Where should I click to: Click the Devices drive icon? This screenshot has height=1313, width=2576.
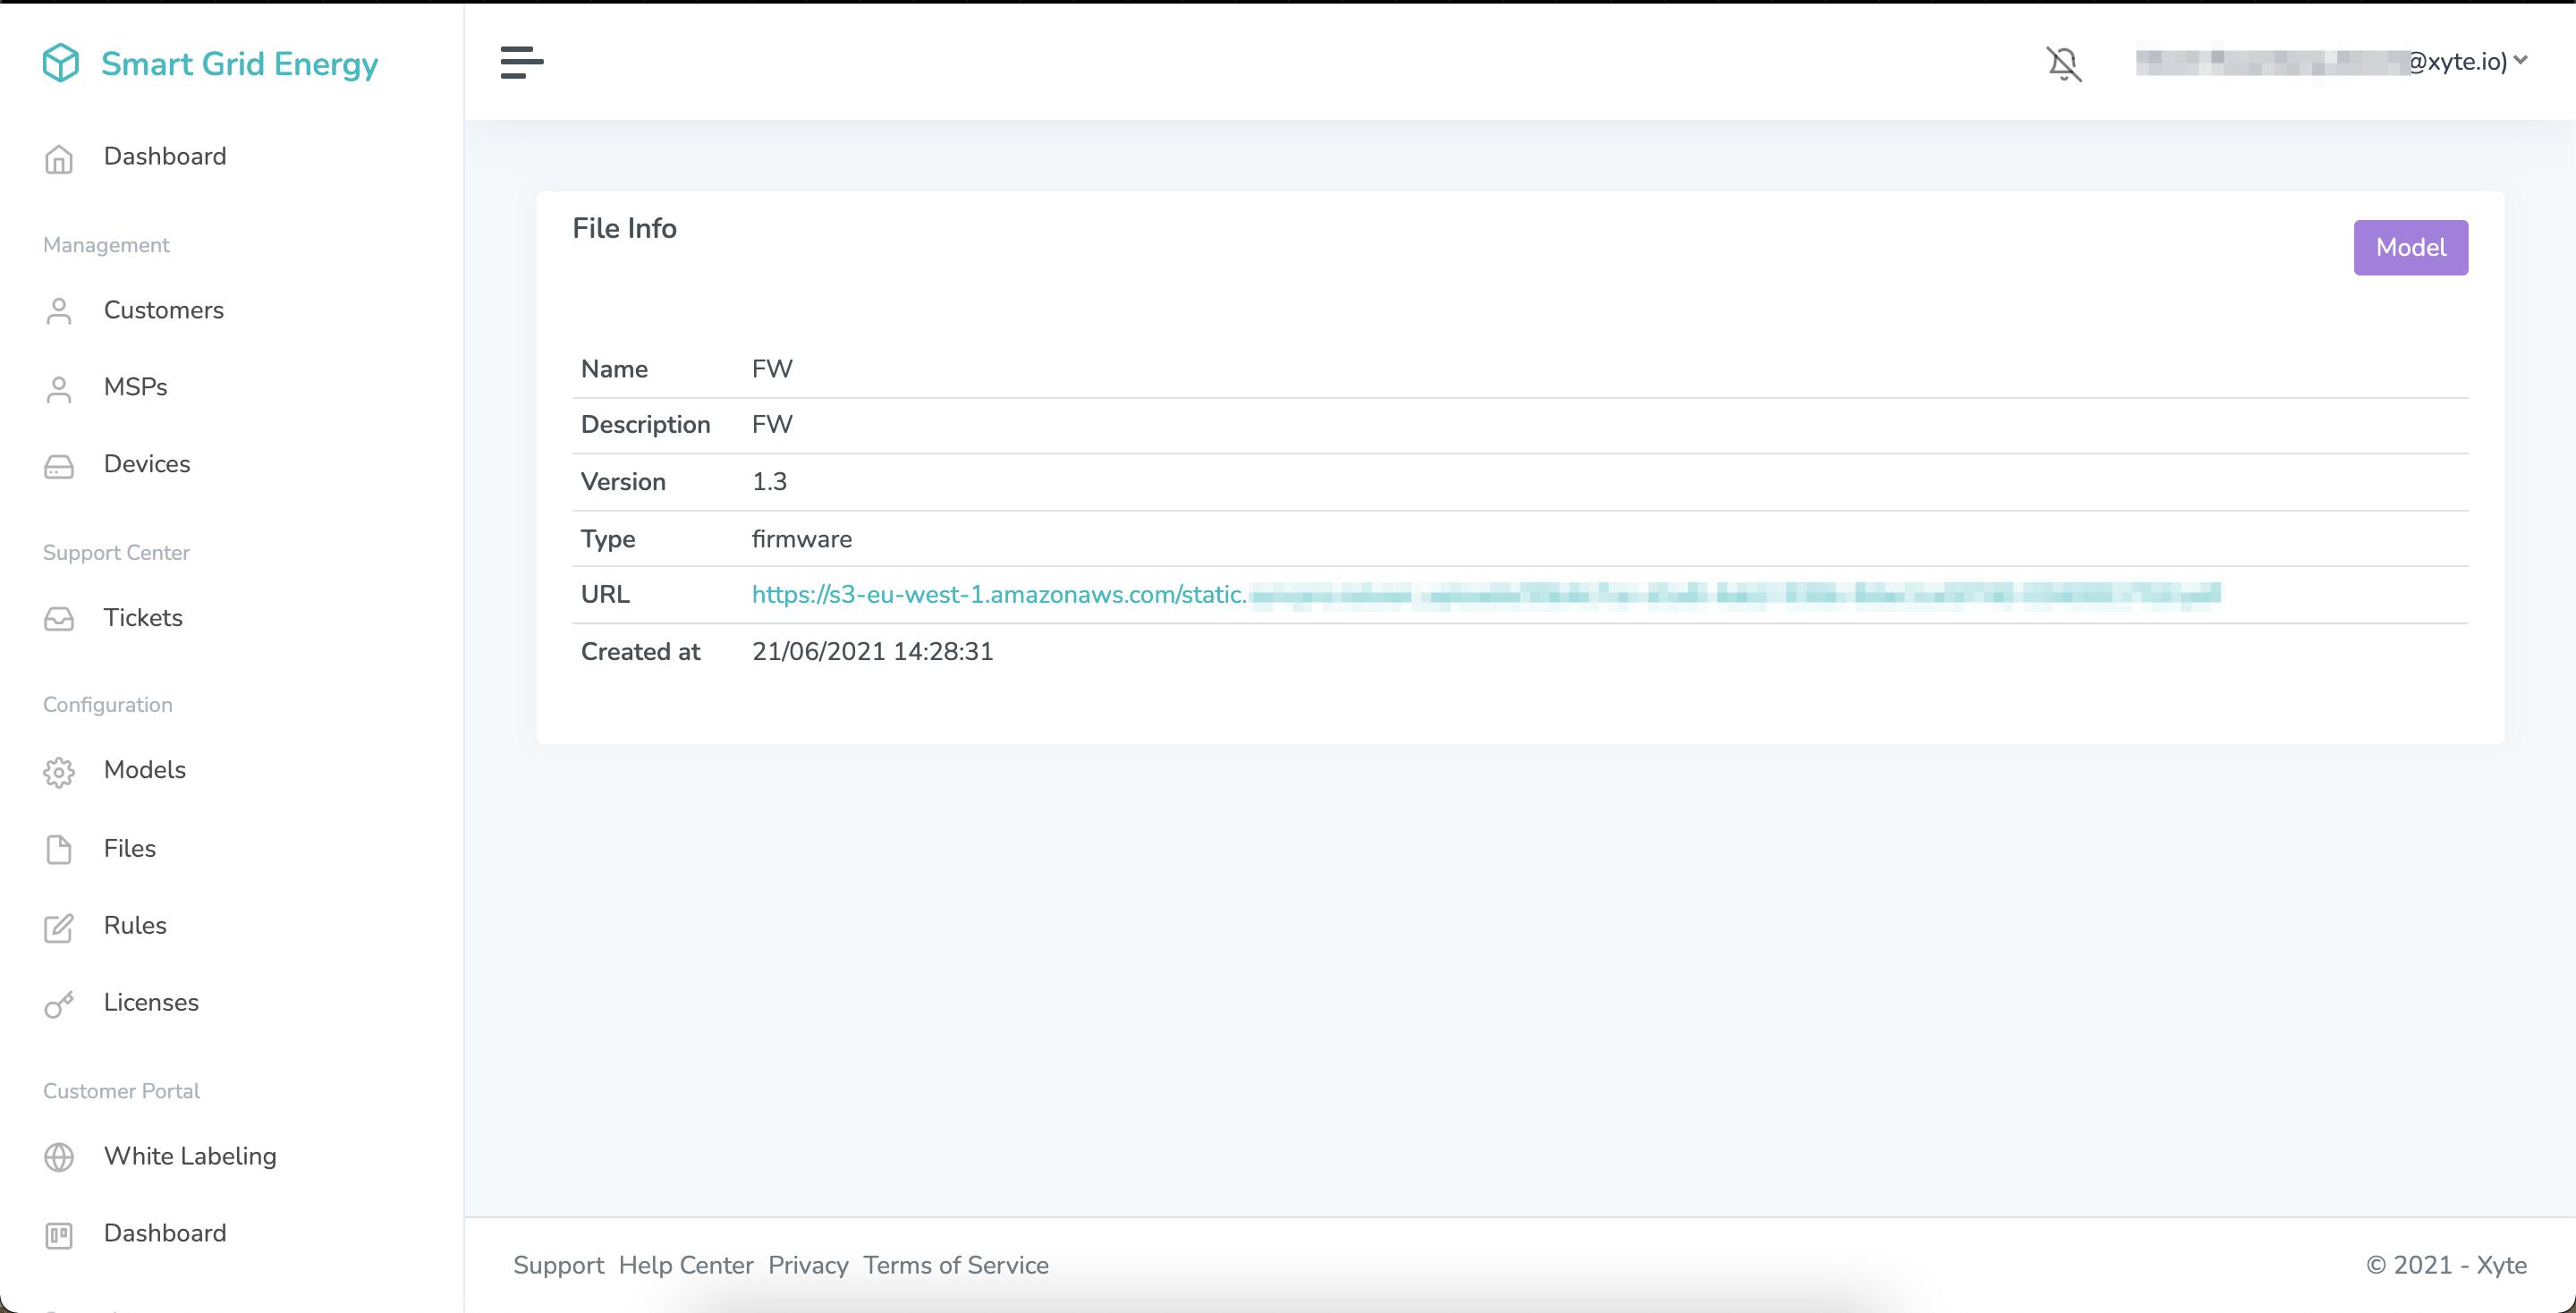[59, 466]
